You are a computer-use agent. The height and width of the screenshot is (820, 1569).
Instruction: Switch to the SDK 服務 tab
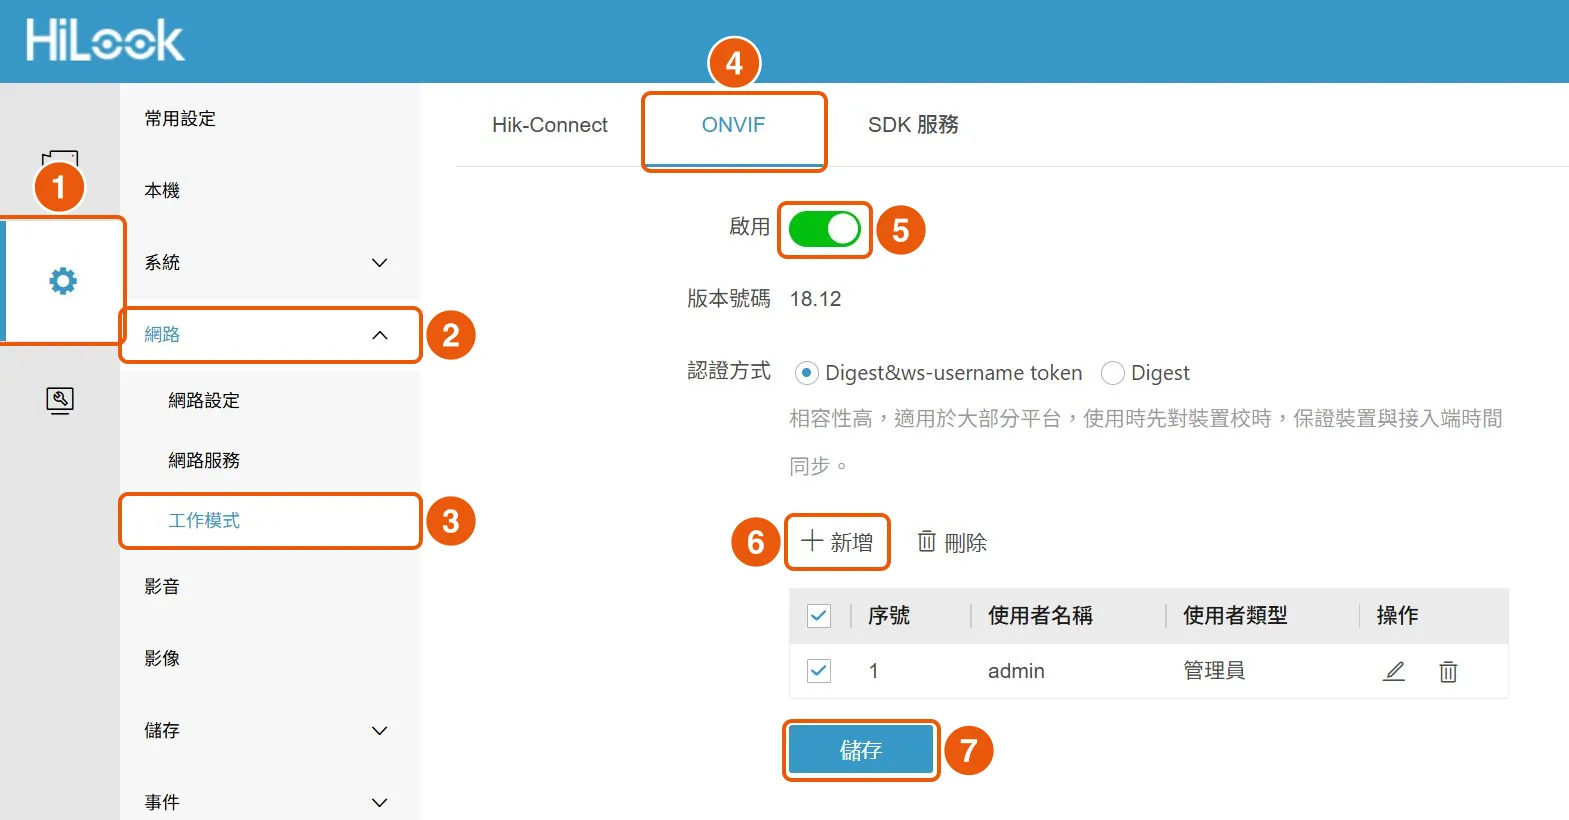tap(913, 125)
